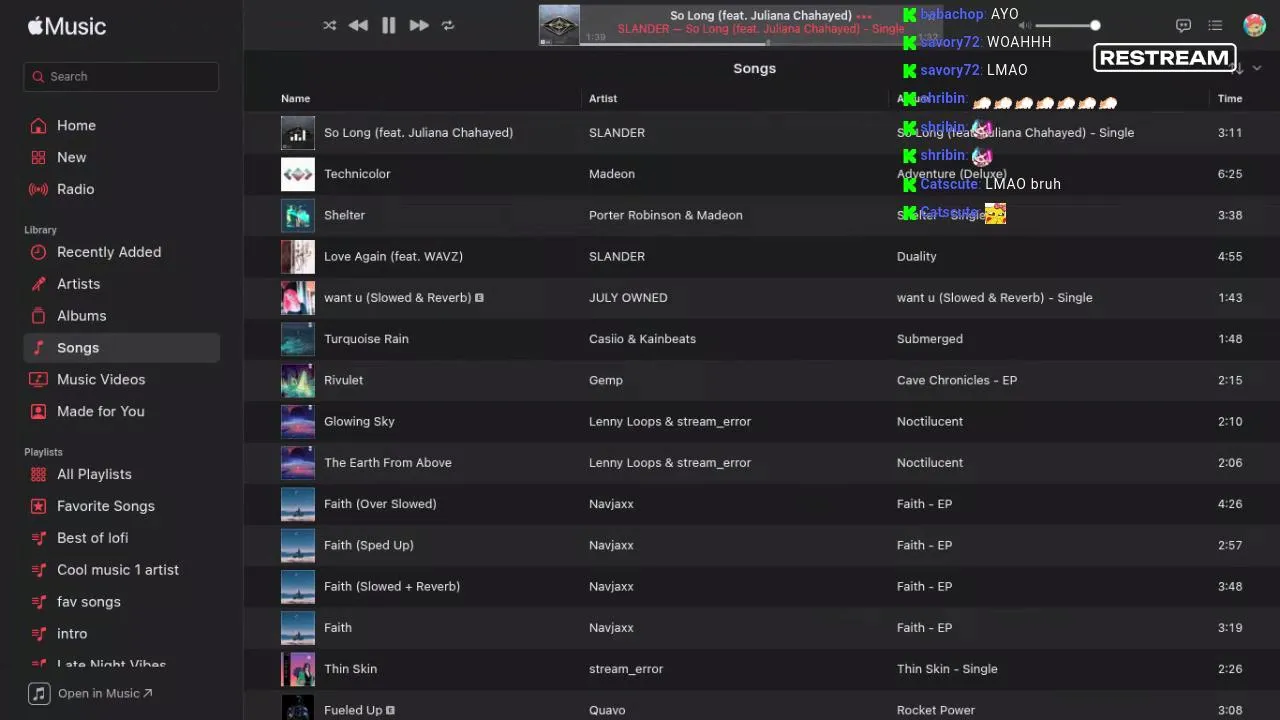
Task: Select Songs in library
Action: (x=121, y=348)
